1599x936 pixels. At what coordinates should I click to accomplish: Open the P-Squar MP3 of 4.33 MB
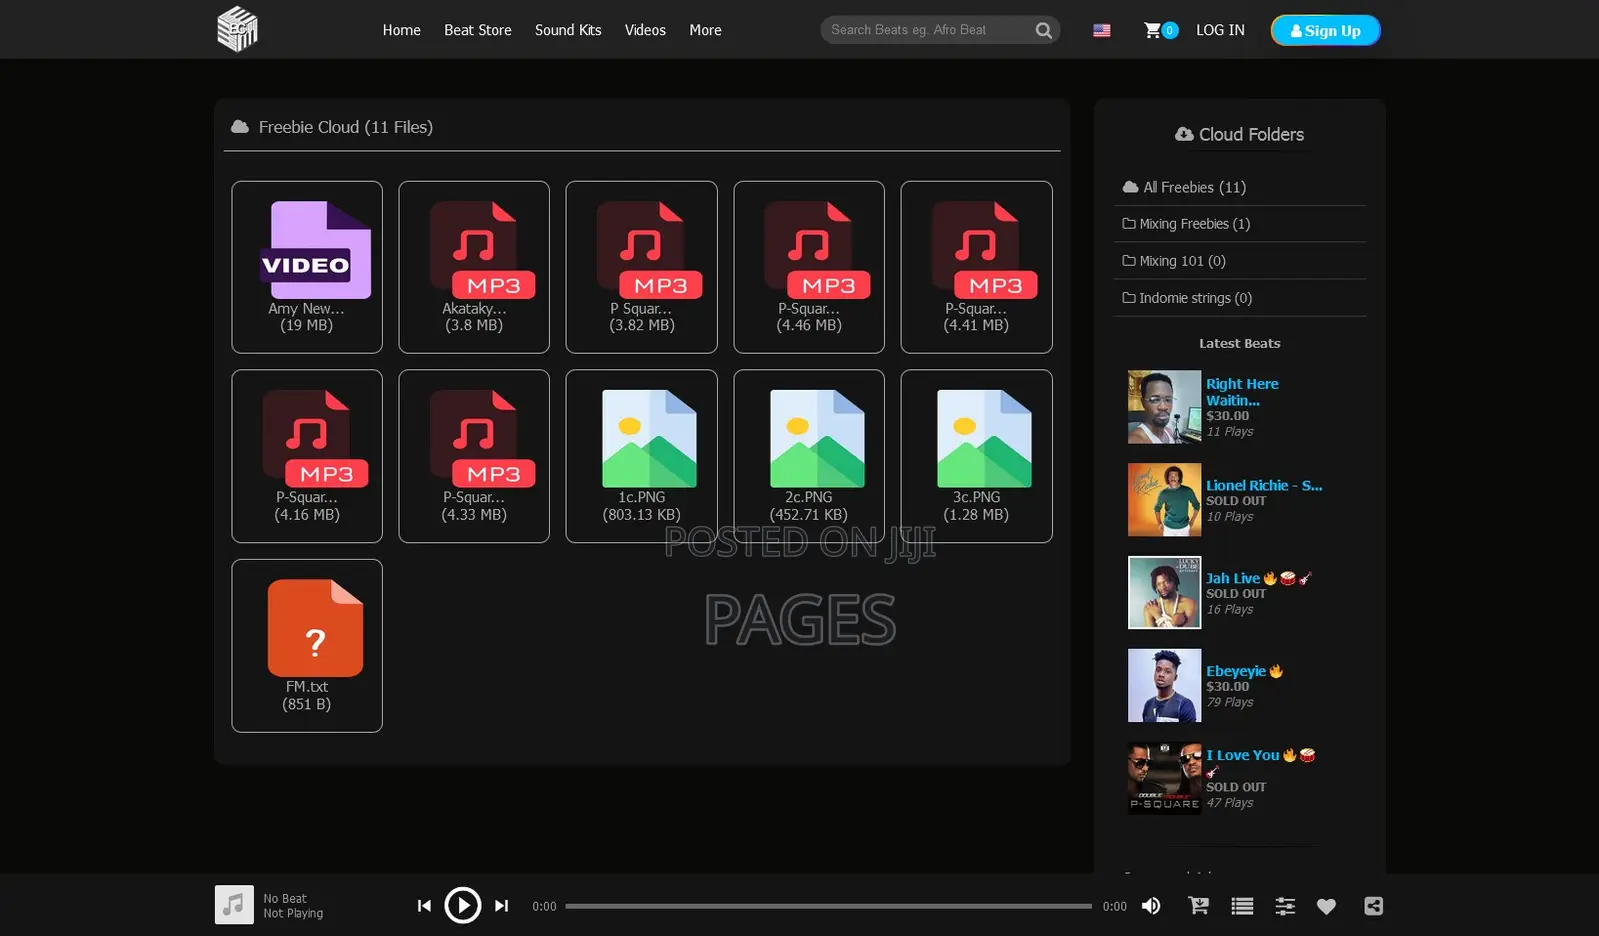[x=474, y=456]
